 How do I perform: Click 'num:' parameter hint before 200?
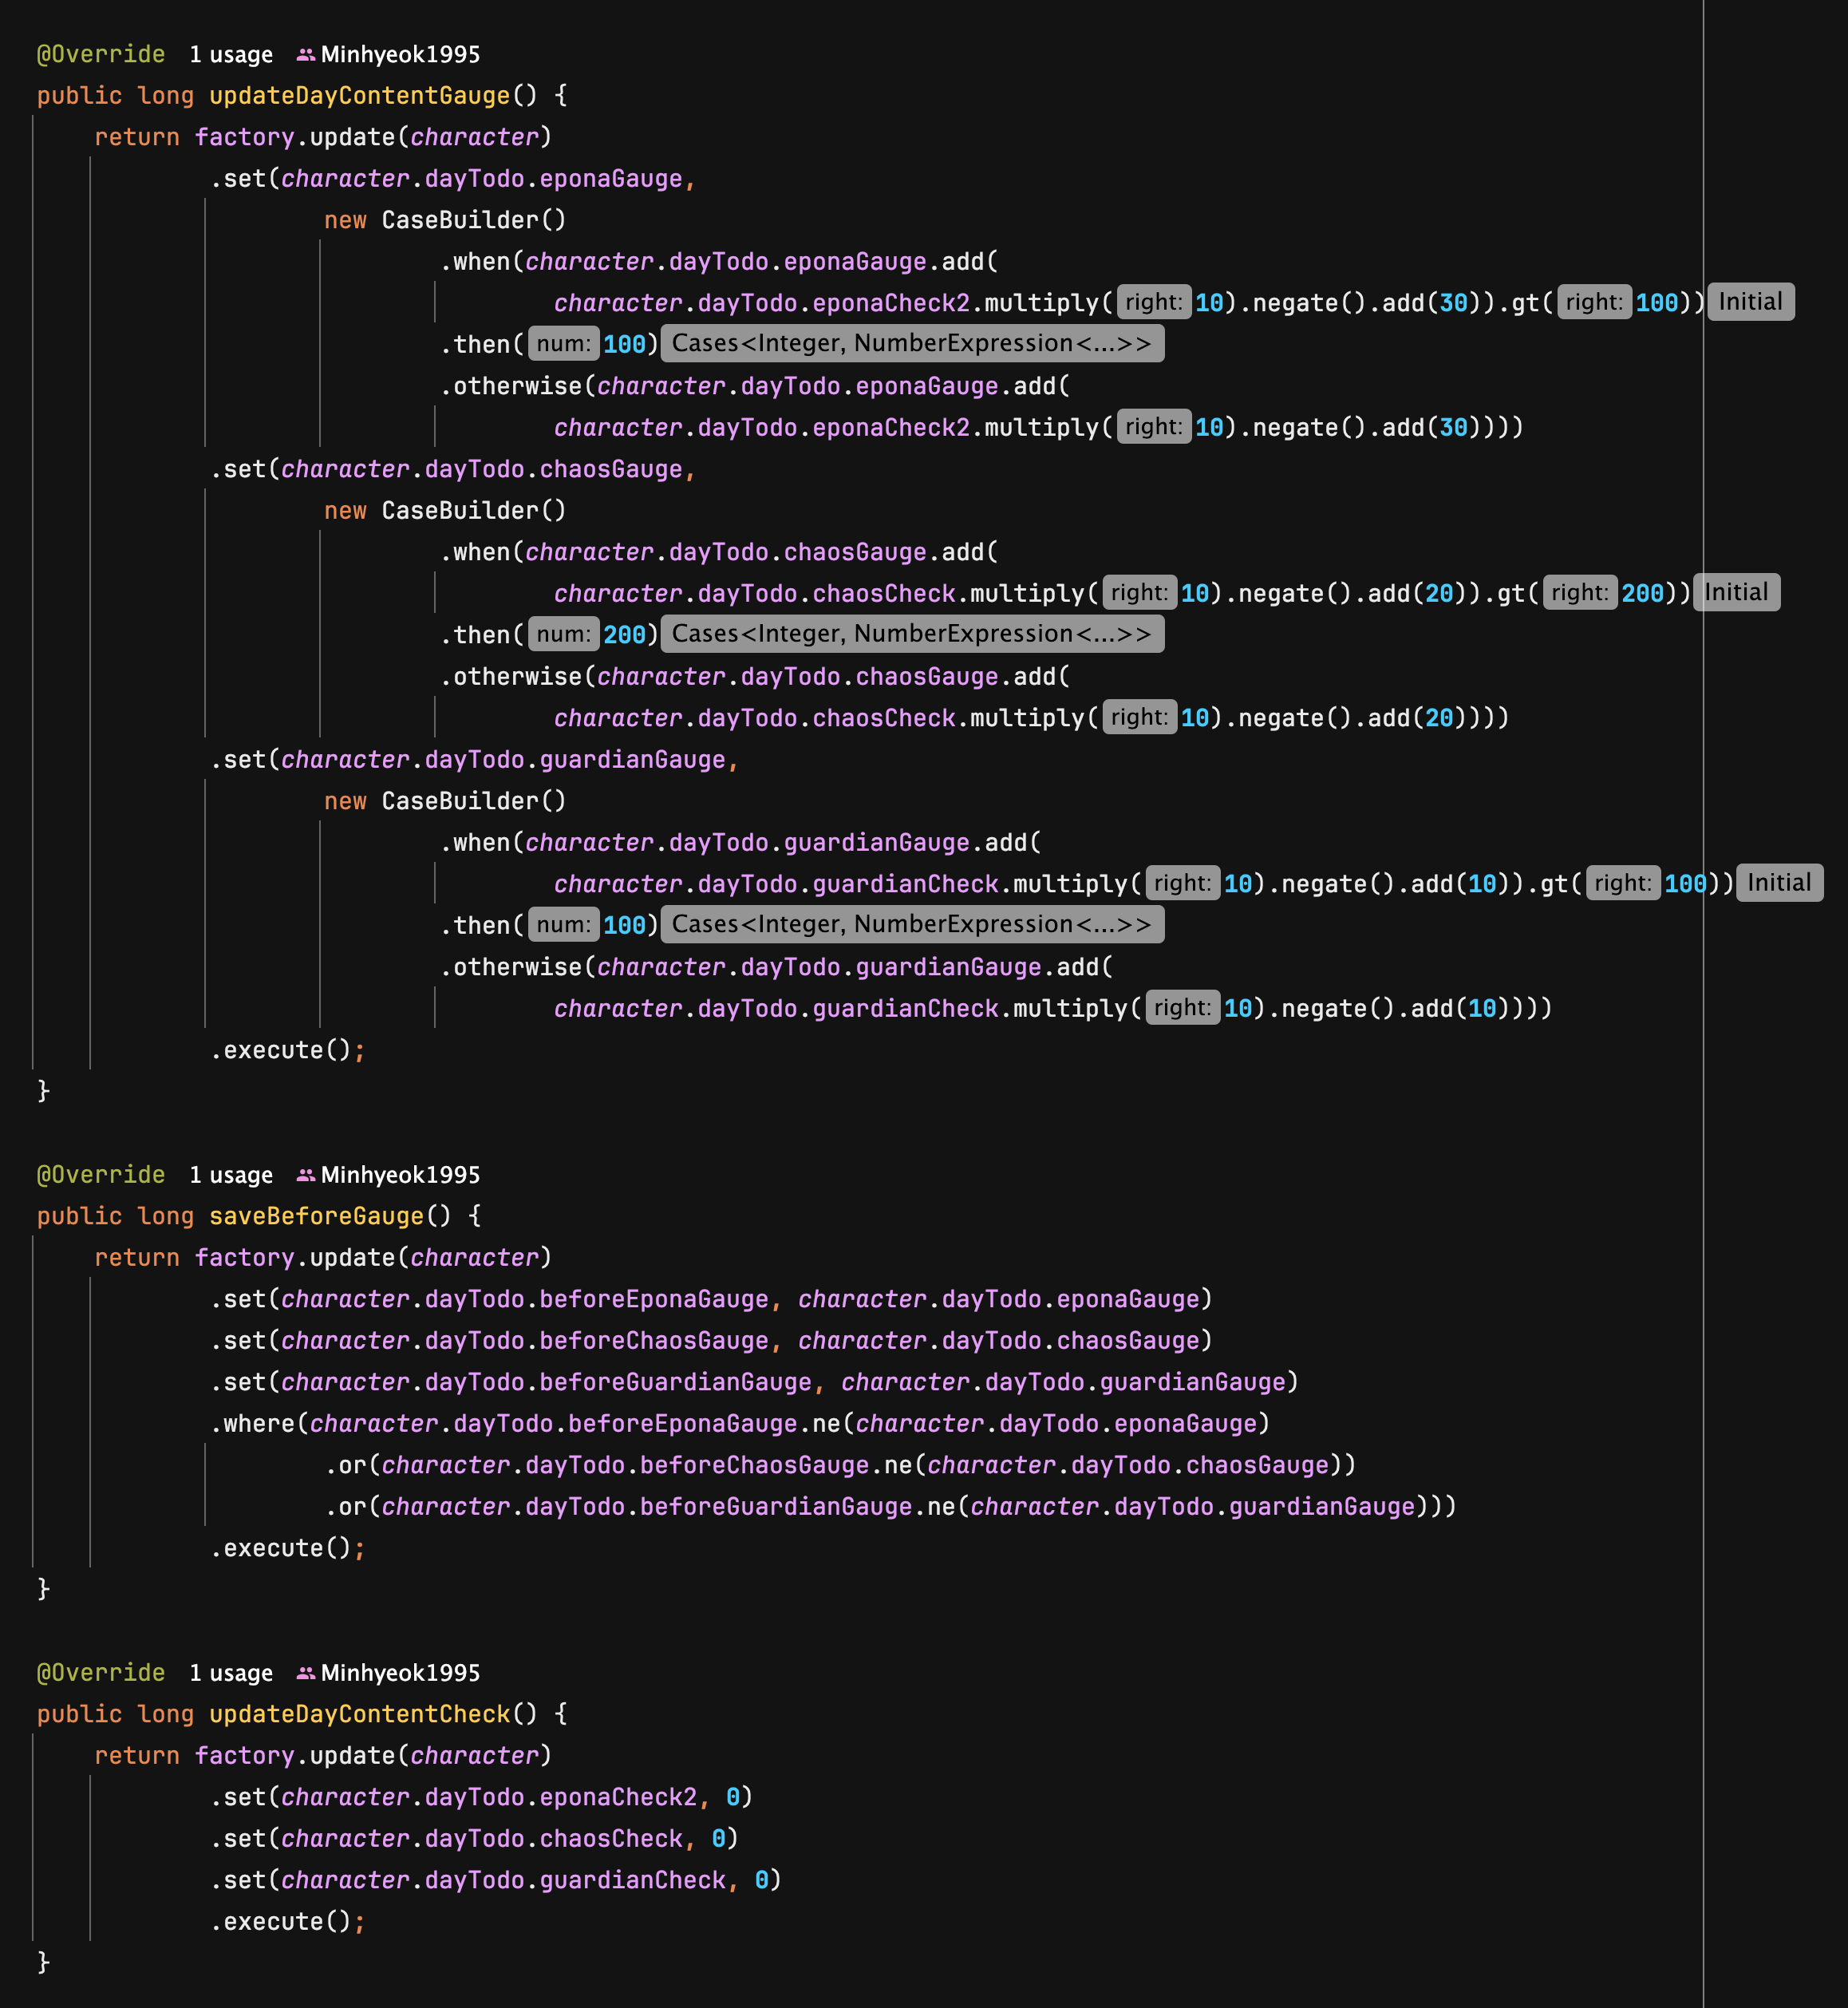pyautogui.click(x=563, y=634)
